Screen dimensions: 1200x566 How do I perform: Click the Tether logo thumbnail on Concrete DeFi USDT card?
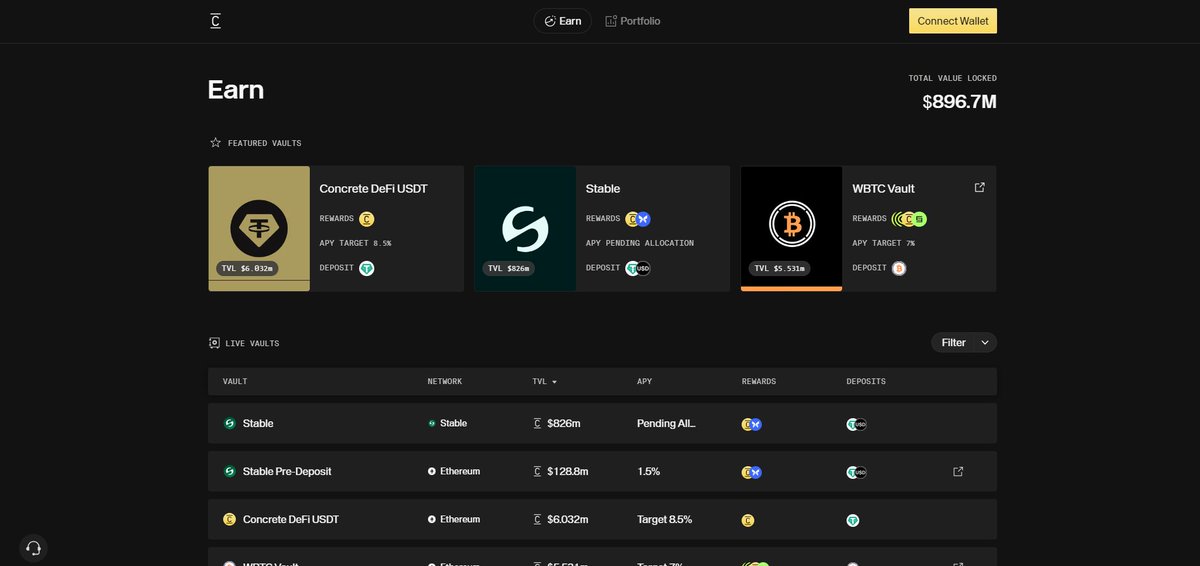point(259,229)
